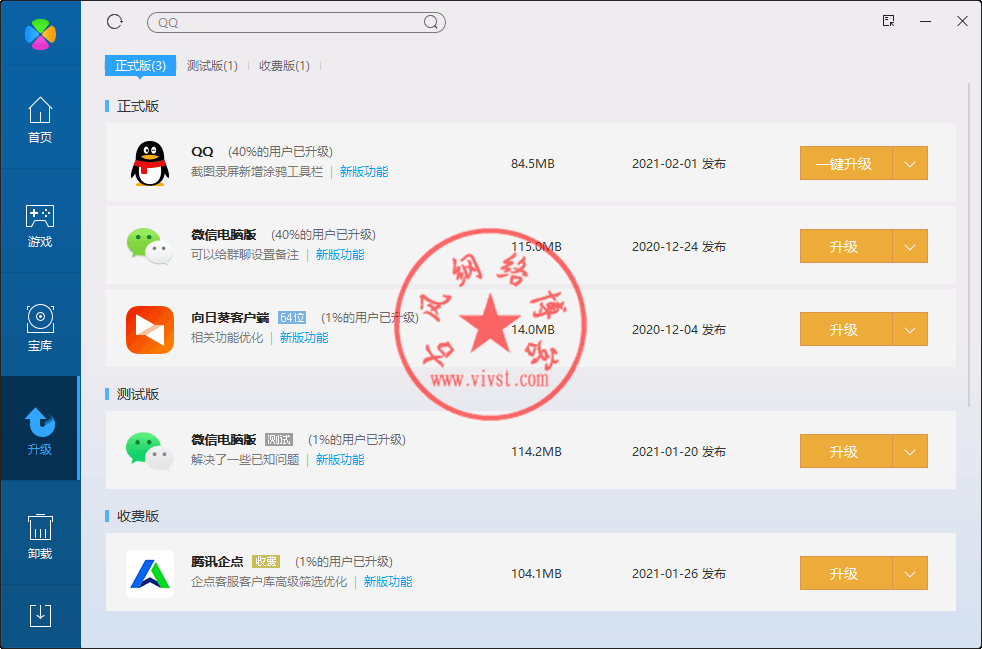This screenshot has width=982, height=649.
Task: Expand upgrade dropdown for 腾讯企点
Action: pyautogui.click(x=910, y=573)
